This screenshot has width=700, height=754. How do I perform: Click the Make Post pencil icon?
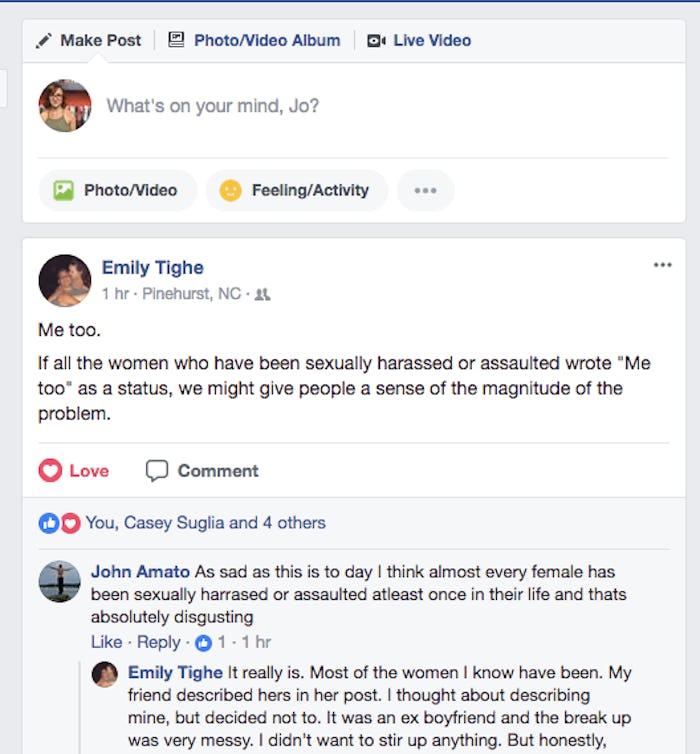tap(43, 41)
